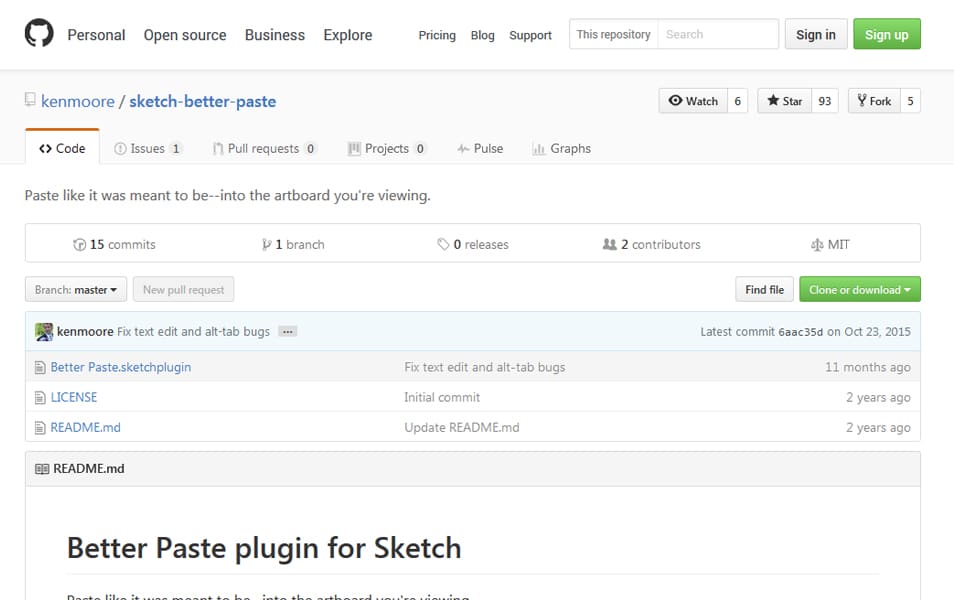Open the MIT license details
This screenshot has width=954, height=600.
point(829,243)
